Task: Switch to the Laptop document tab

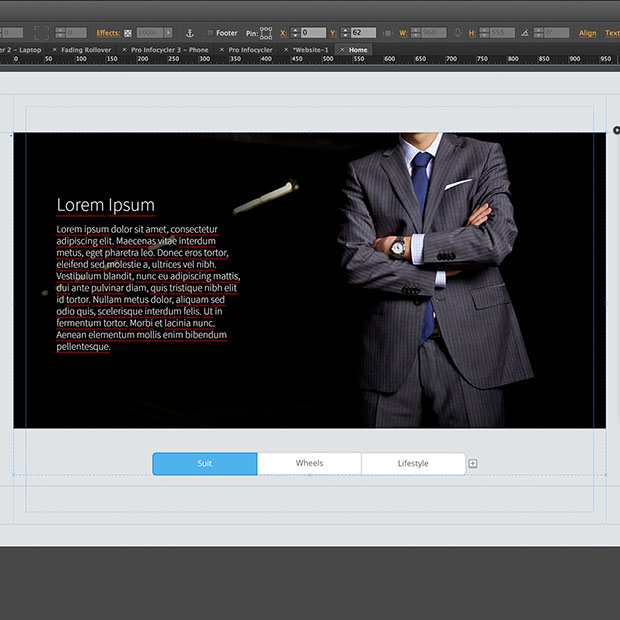Action: pyautogui.click(x=21, y=50)
